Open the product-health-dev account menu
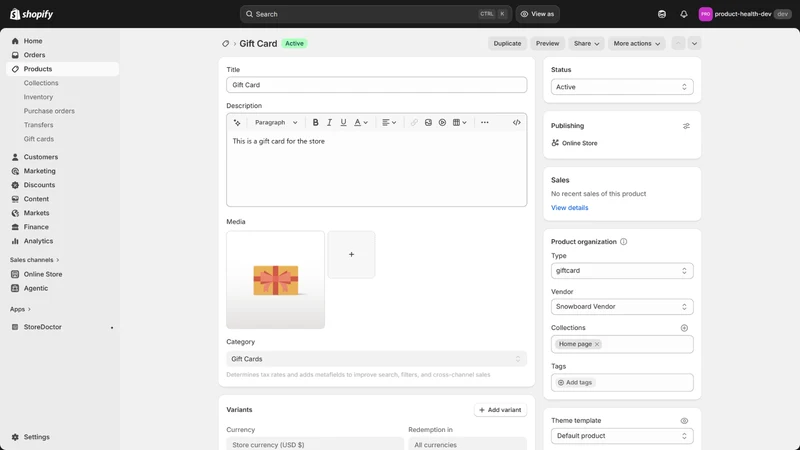The height and width of the screenshot is (450, 800). click(x=744, y=14)
